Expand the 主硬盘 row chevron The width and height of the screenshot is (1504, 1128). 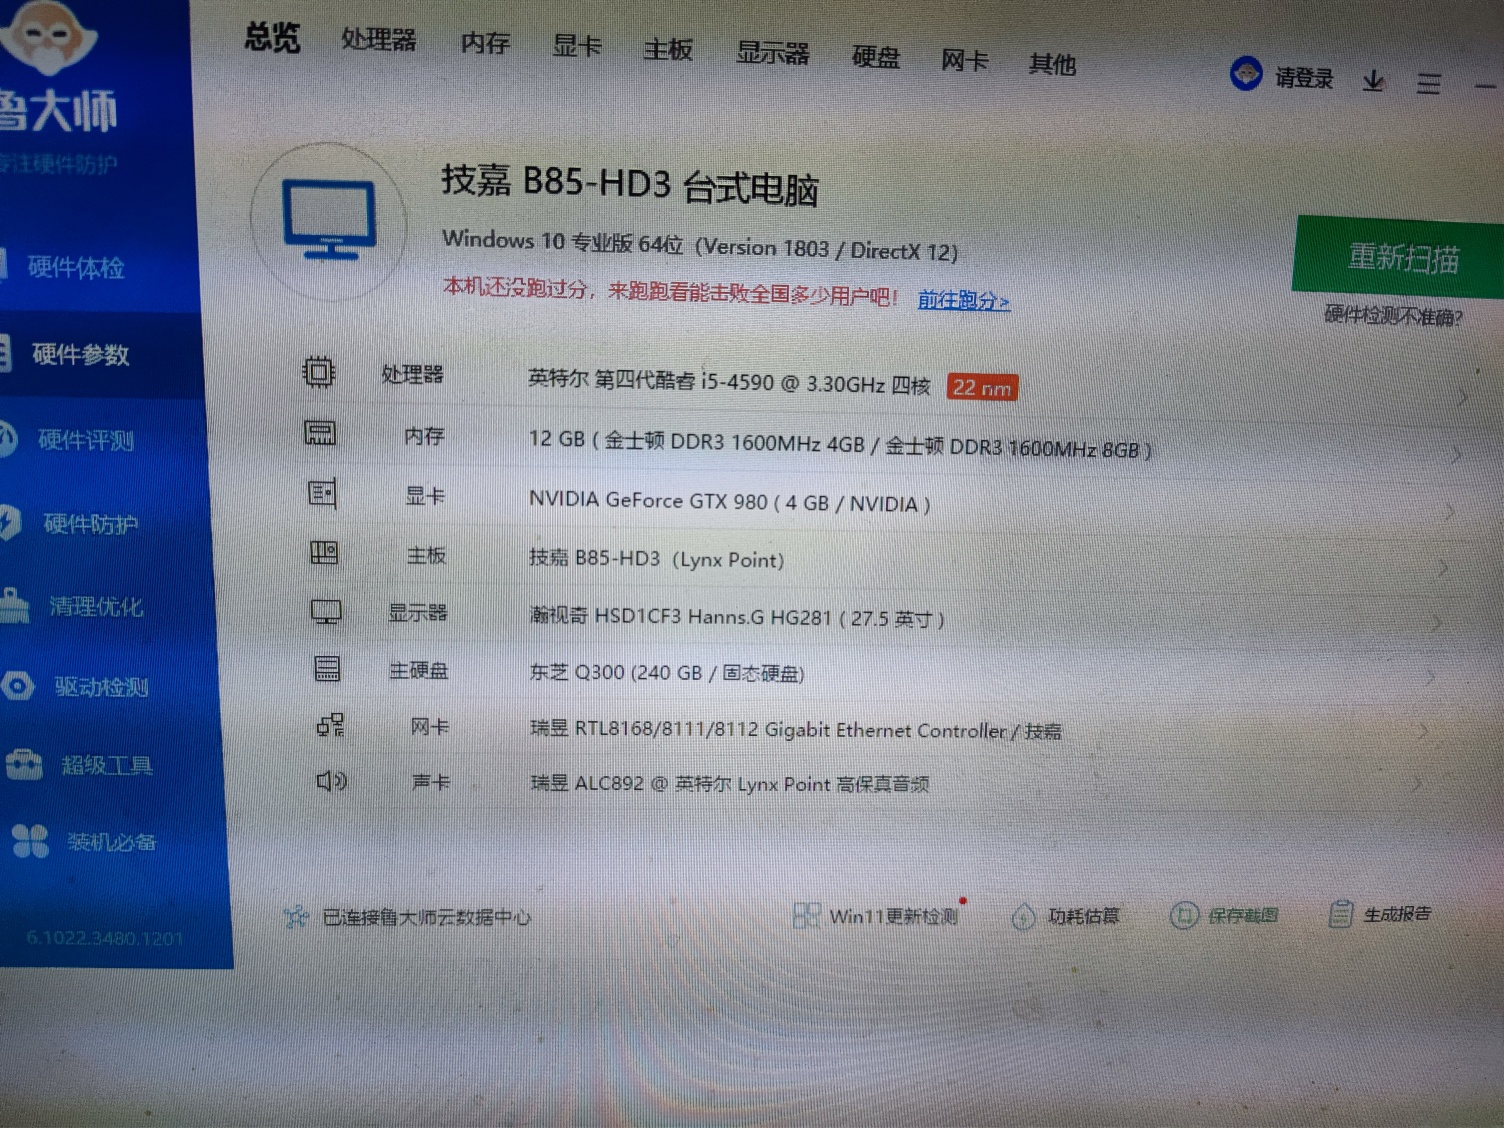tap(1430, 679)
